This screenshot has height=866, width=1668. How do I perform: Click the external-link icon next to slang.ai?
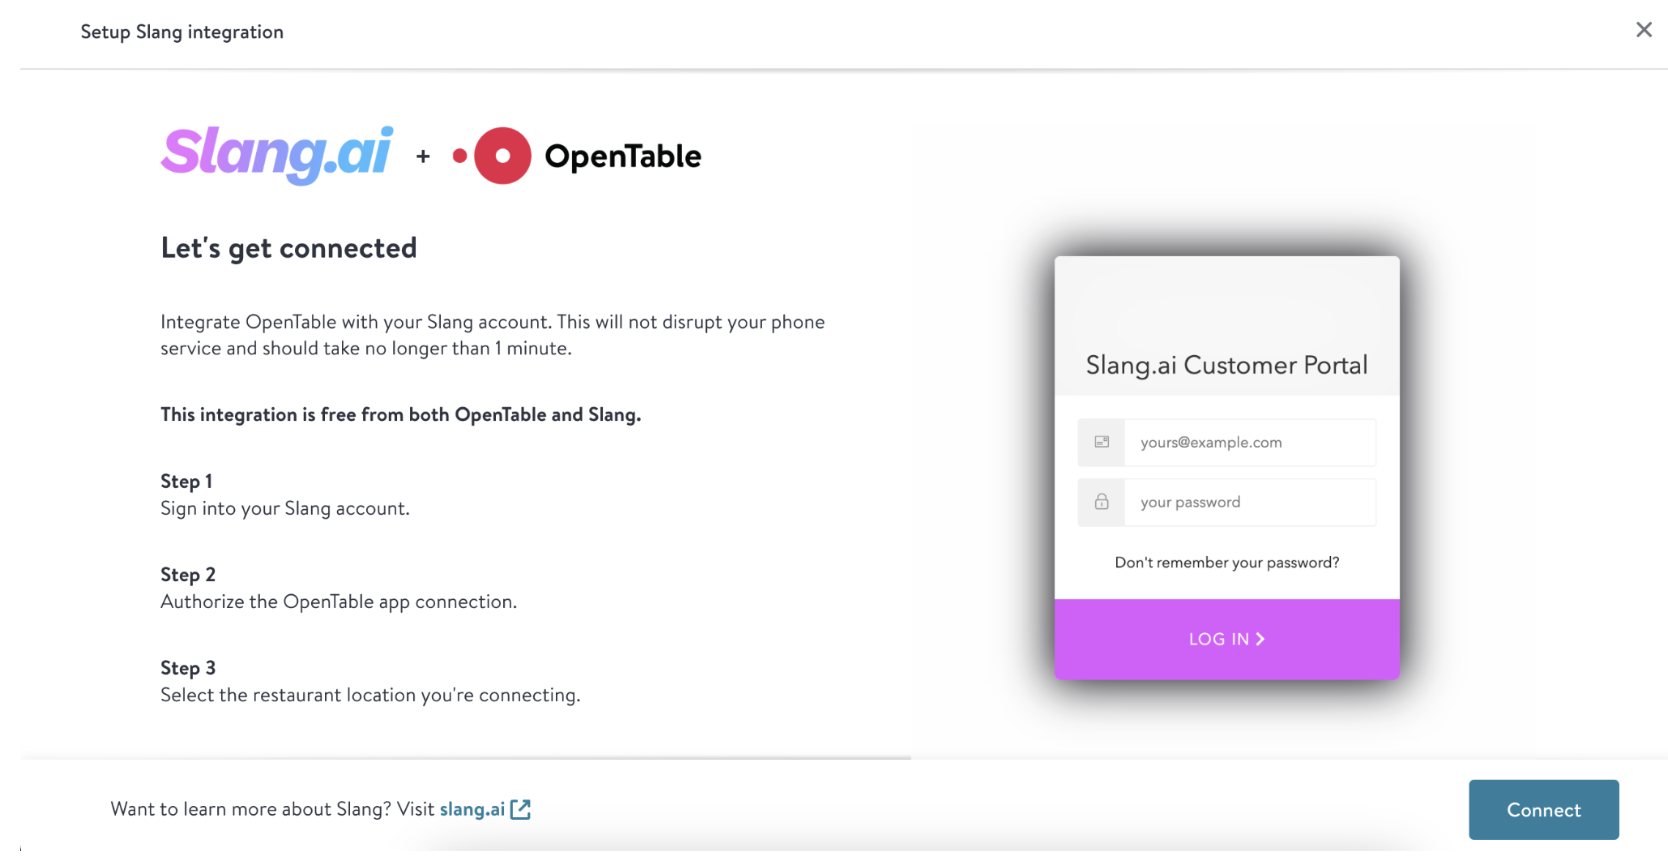pos(521,809)
